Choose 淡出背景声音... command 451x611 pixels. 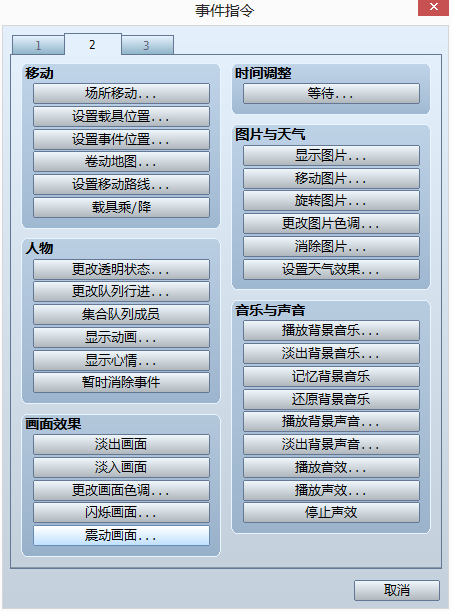pos(331,445)
